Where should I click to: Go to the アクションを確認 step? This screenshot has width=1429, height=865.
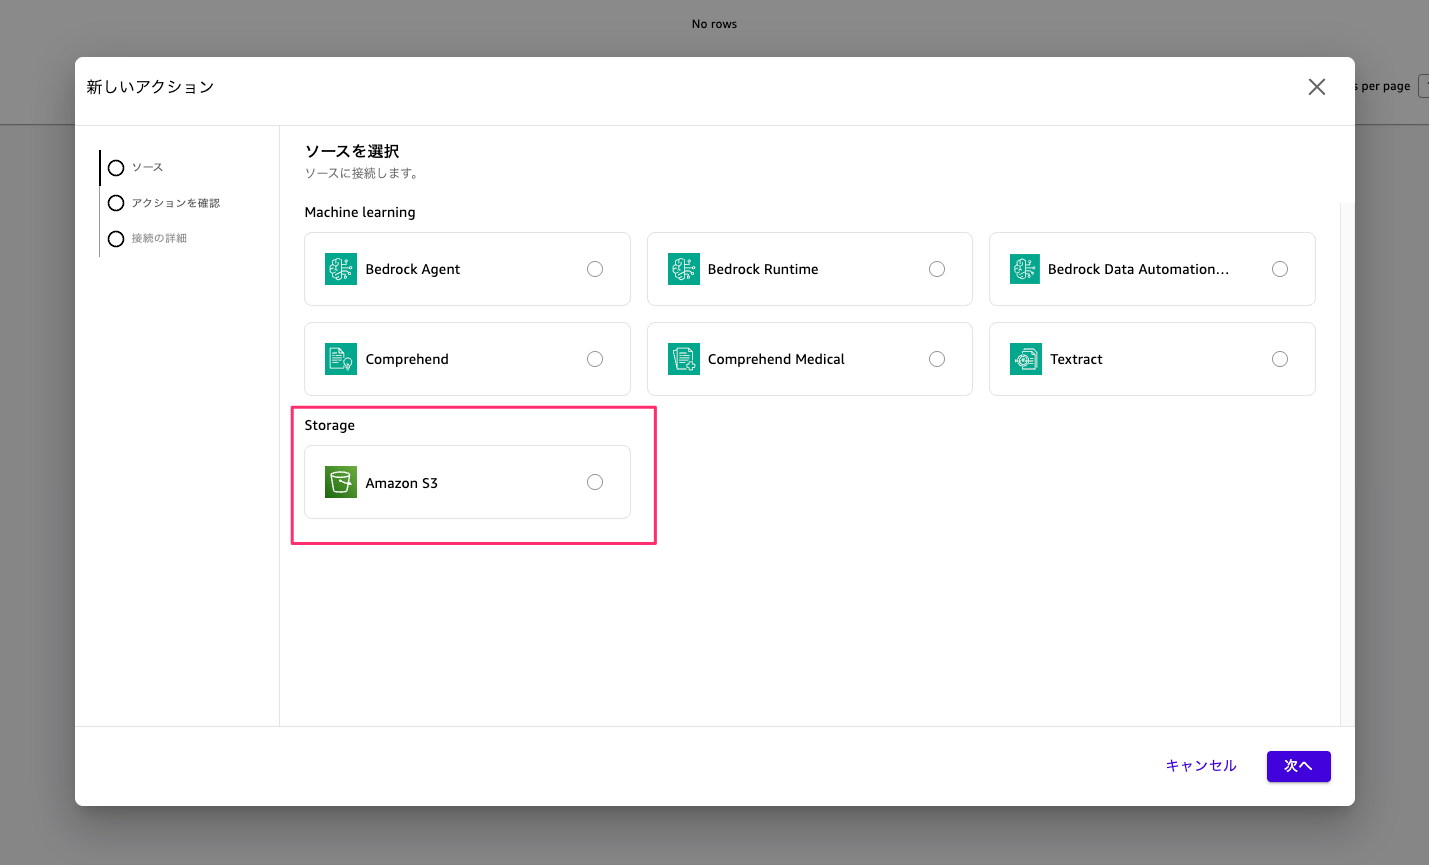tap(164, 203)
